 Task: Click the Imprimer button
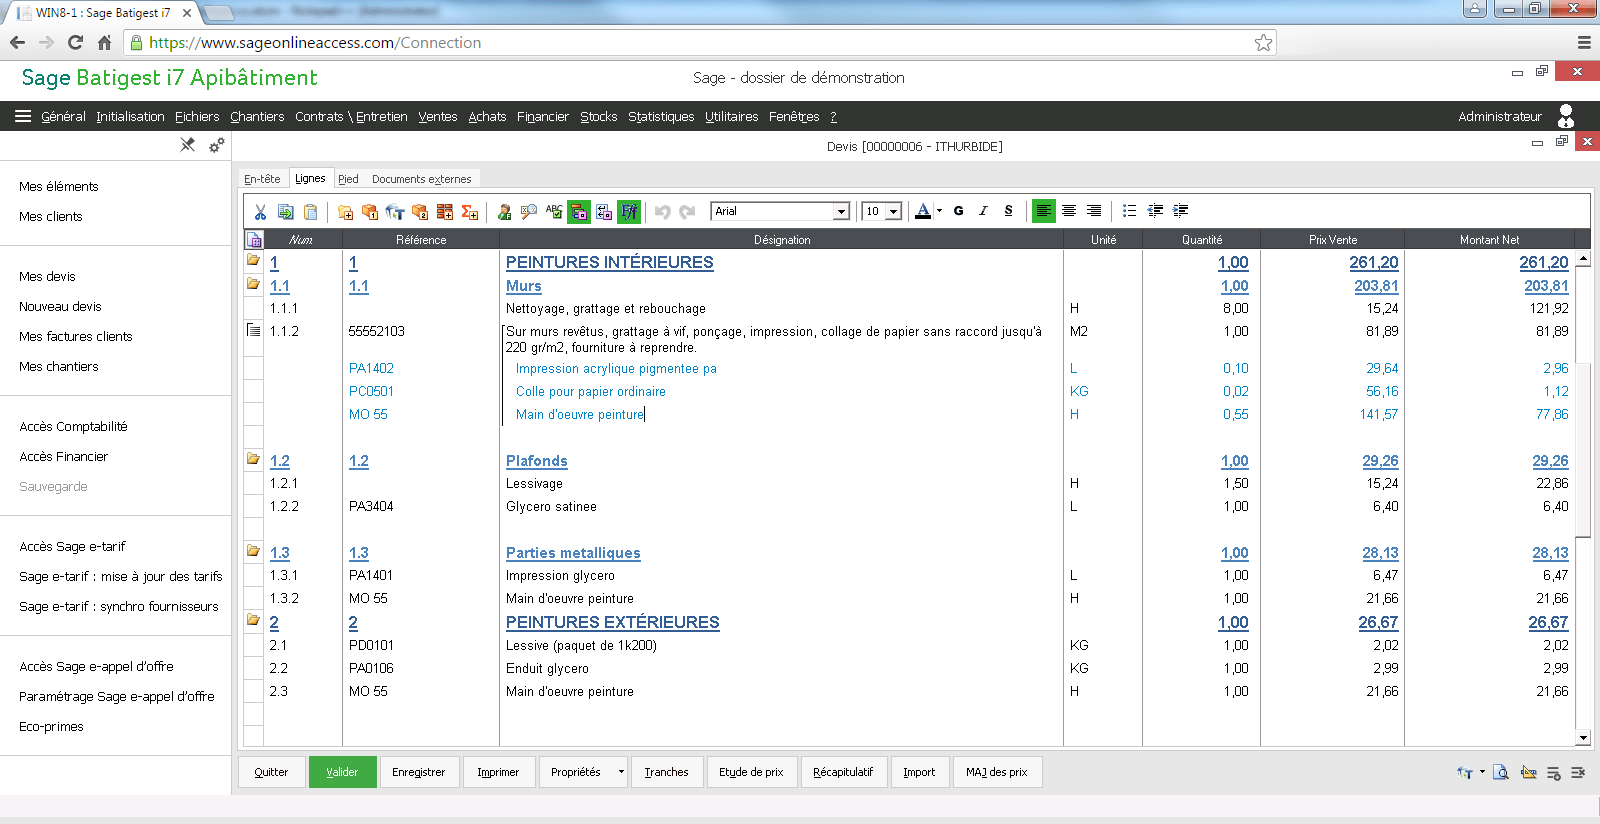(x=498, y=772)
